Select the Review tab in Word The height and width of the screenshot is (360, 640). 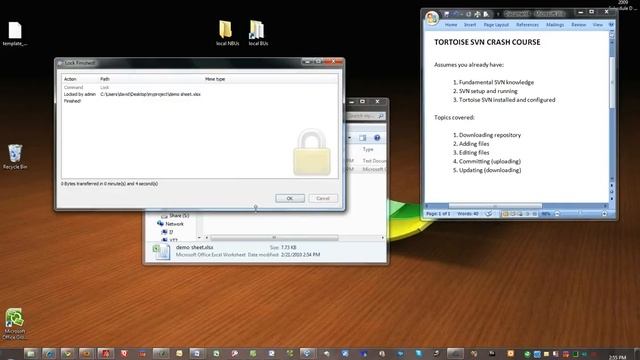[578, 25]
